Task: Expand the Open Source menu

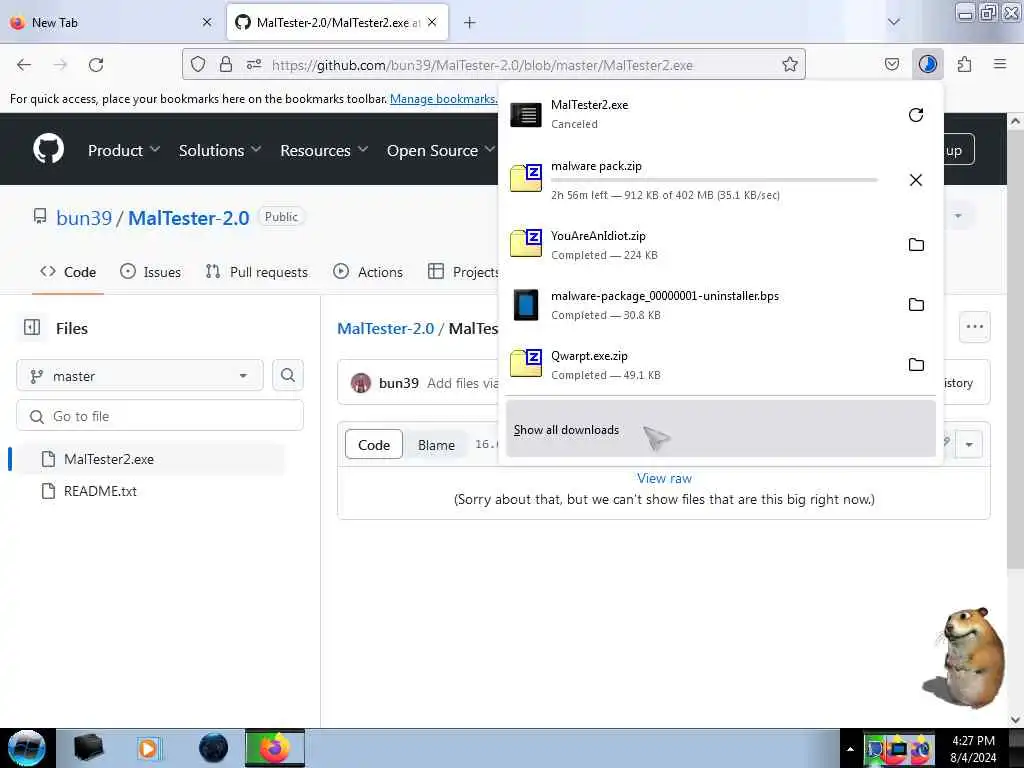Action: click(441, 150)
